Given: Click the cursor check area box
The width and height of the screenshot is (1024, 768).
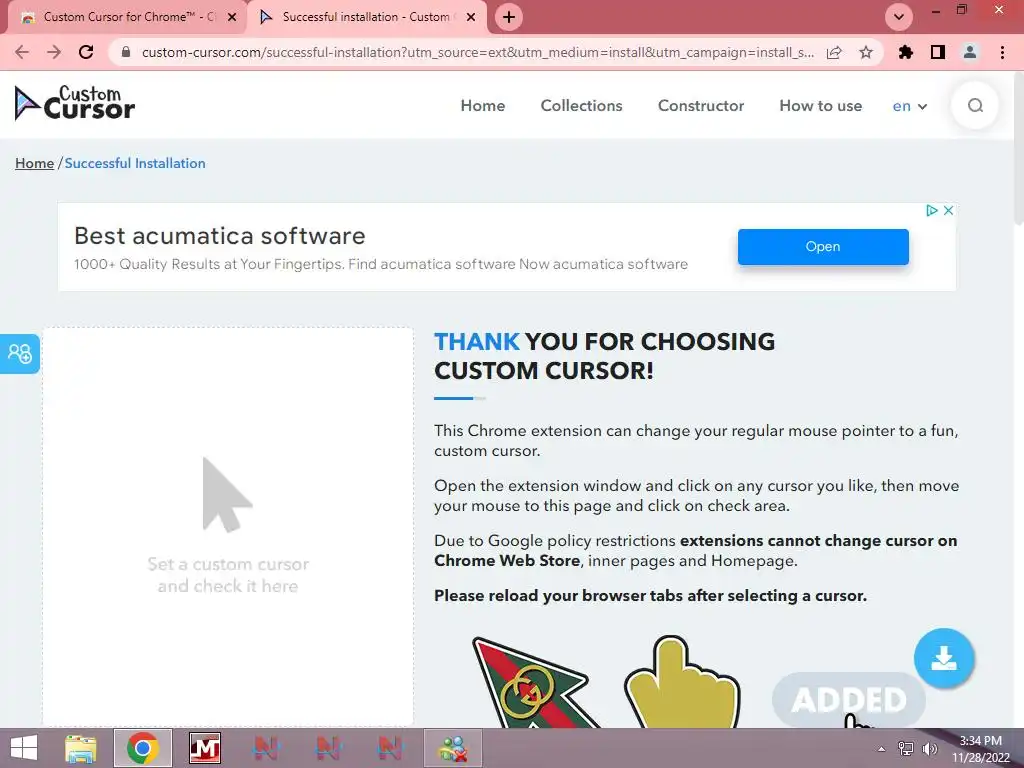Looking at the screenshot, I should point(228,527).
